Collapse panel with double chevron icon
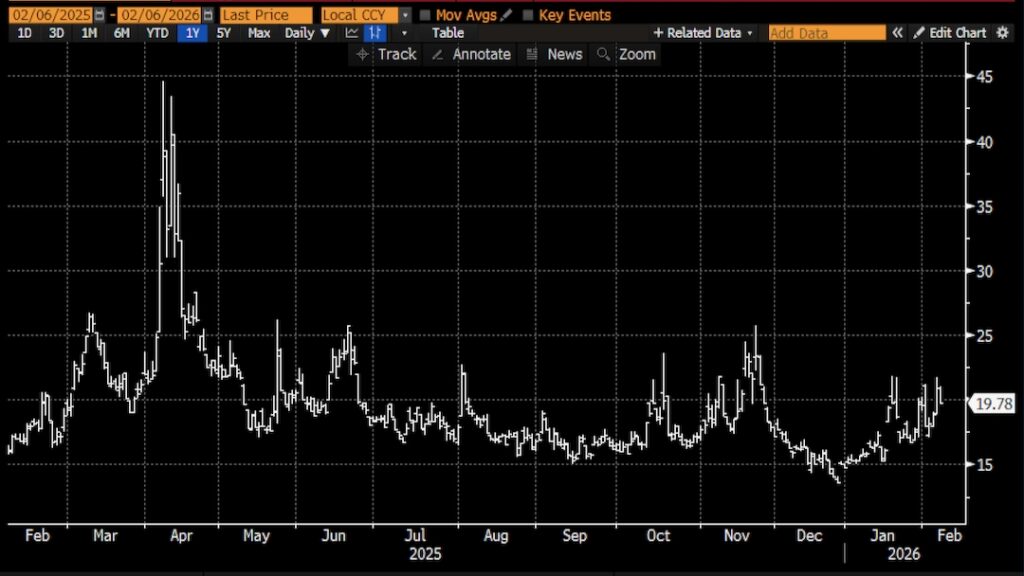This screenshot has height=576, width=1024. pyautogui.click(x=897, y=33)
